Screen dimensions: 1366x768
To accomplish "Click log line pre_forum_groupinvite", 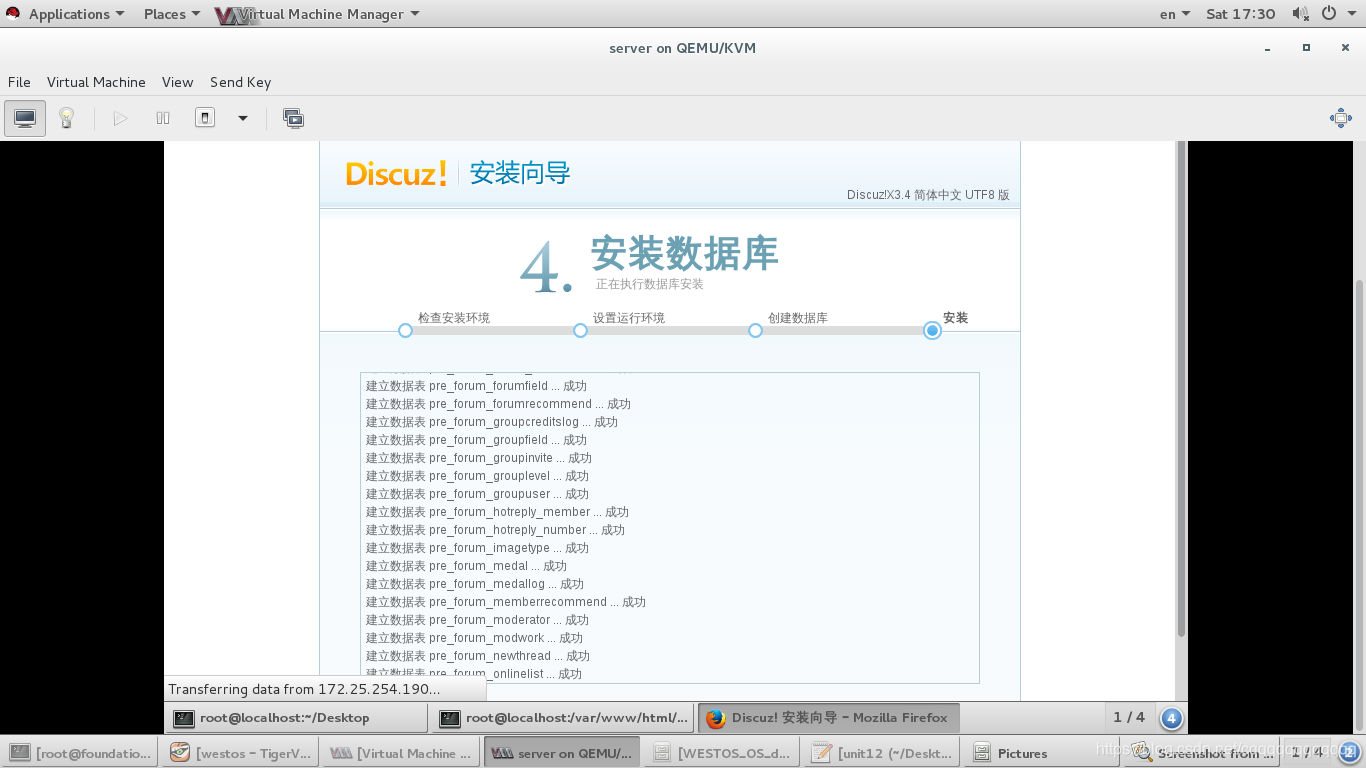I will (x=479, y=458).
